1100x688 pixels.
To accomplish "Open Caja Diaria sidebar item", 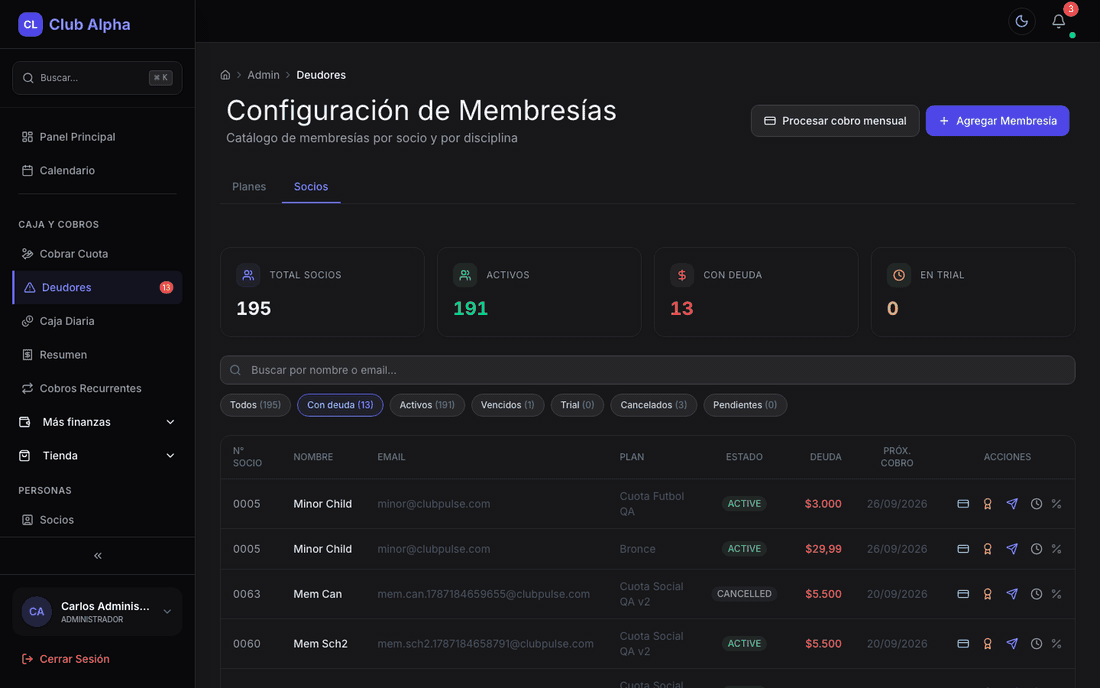I will [x=98, y=321].
